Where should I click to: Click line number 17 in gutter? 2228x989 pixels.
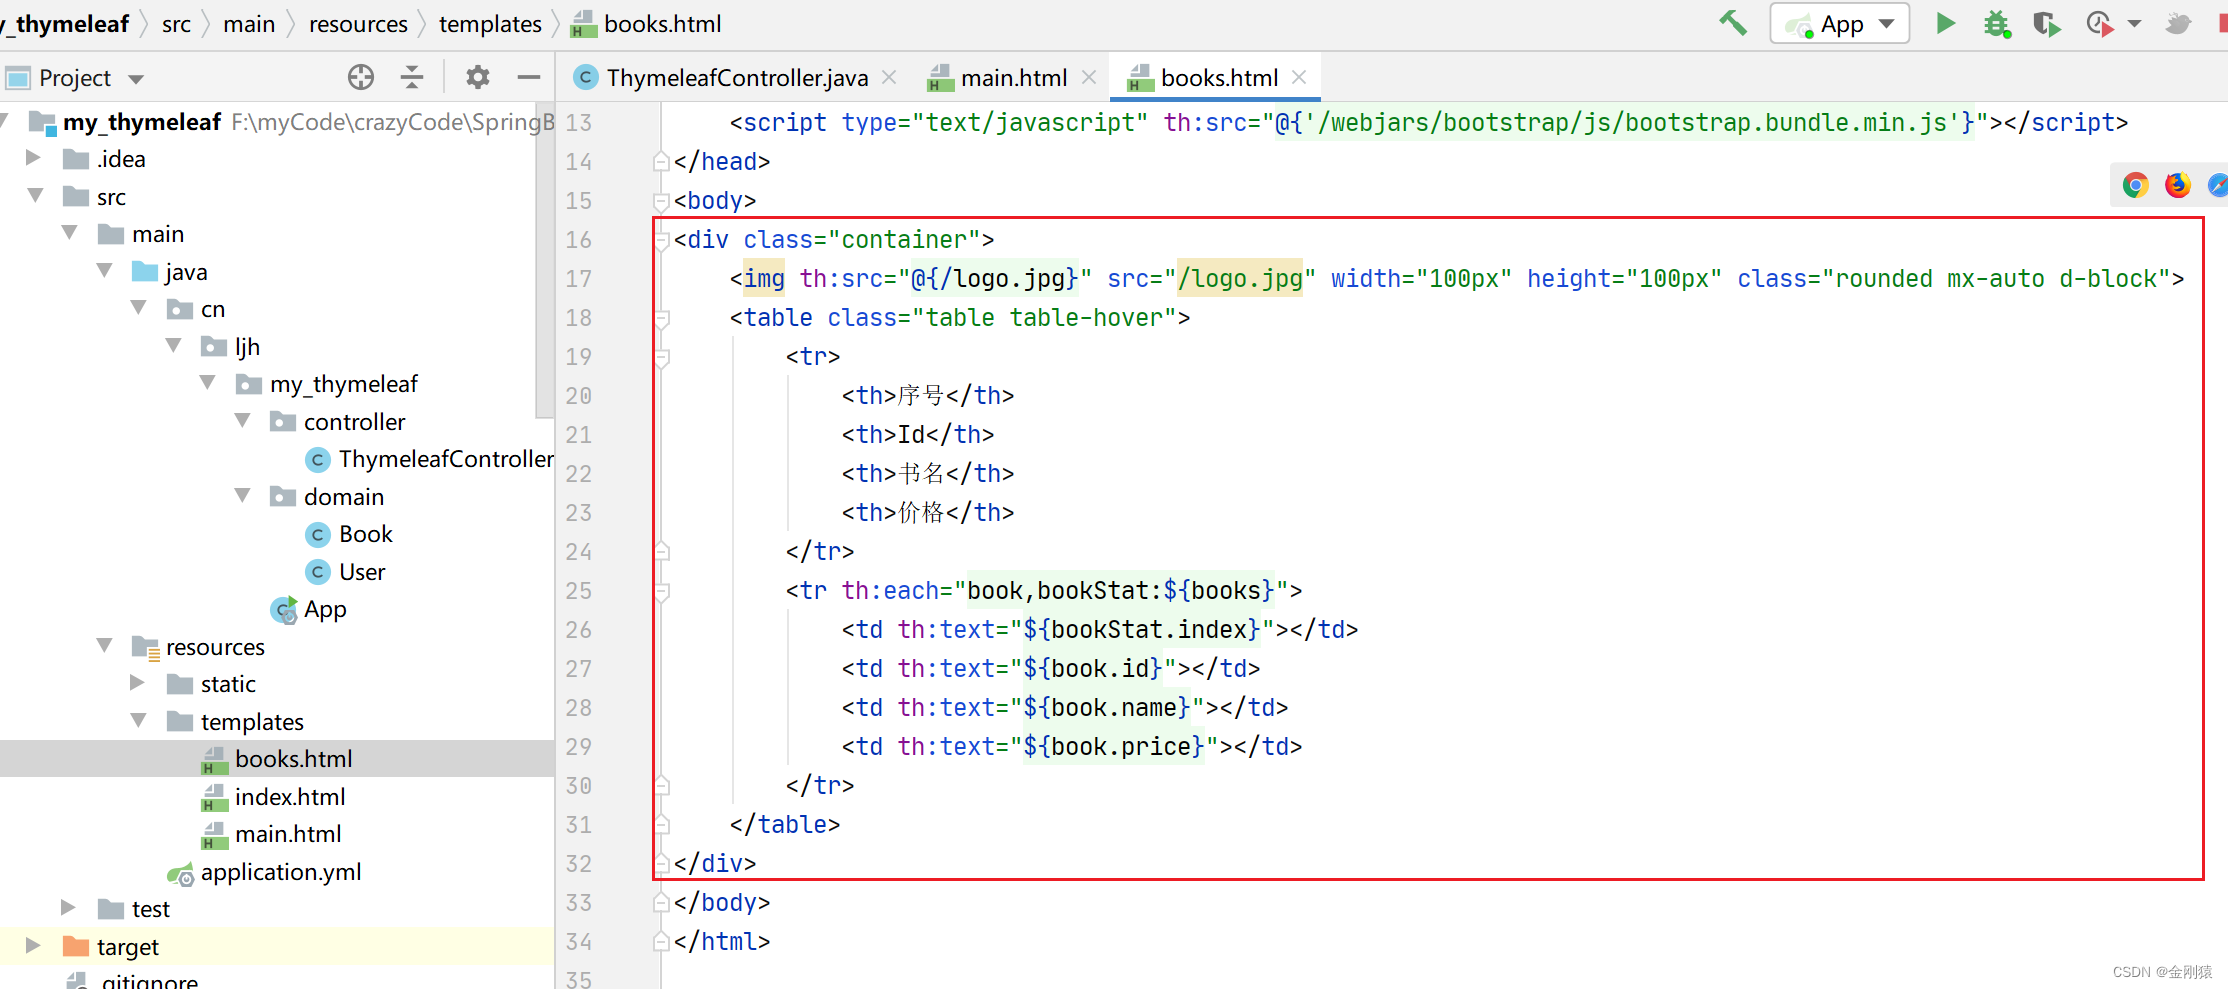point(578,279)
